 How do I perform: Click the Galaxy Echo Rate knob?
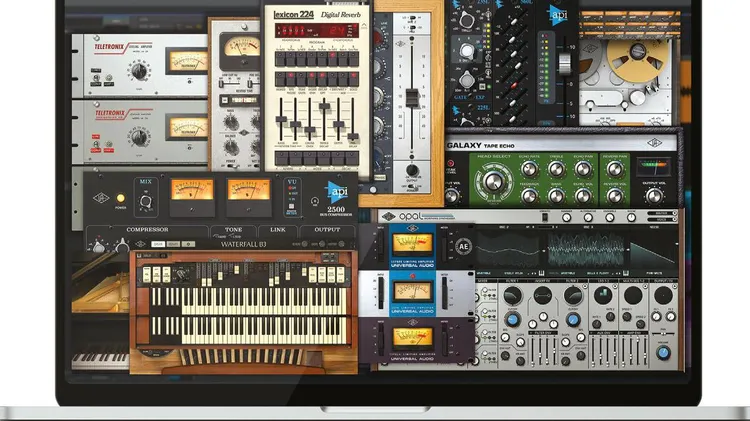[529, 169]
